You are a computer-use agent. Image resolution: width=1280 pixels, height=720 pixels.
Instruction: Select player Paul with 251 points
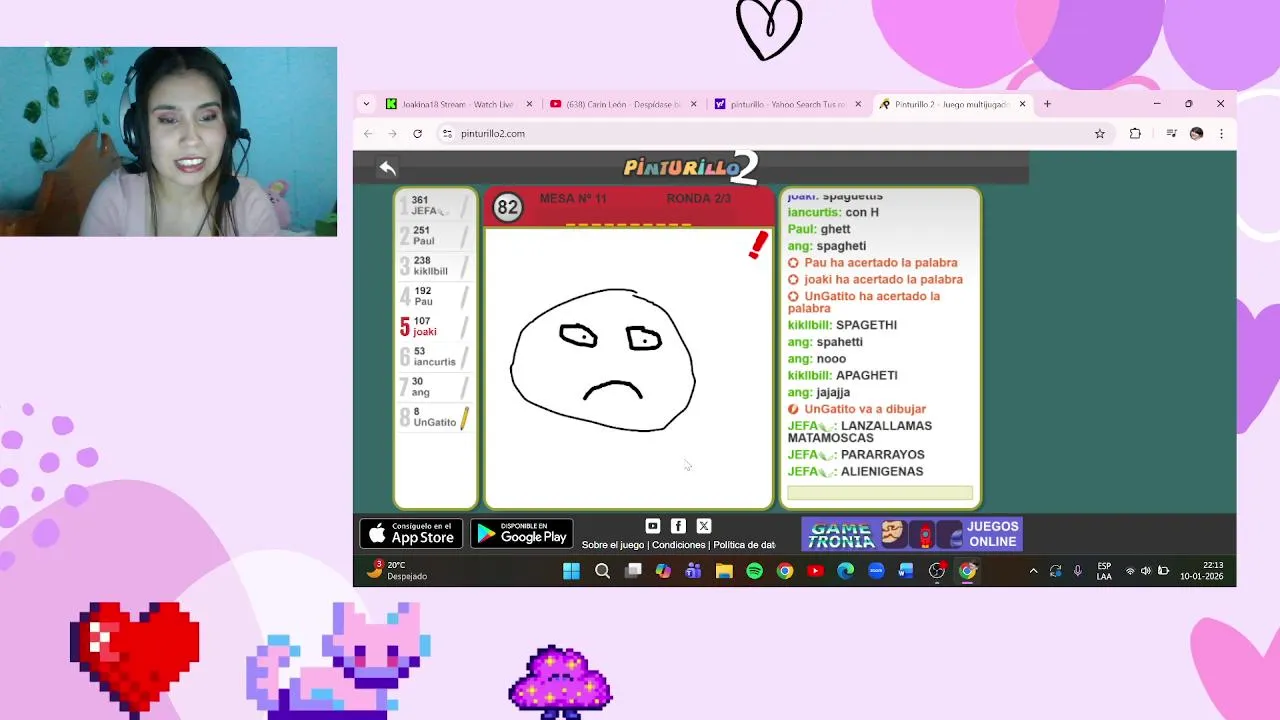coord(435,236)
